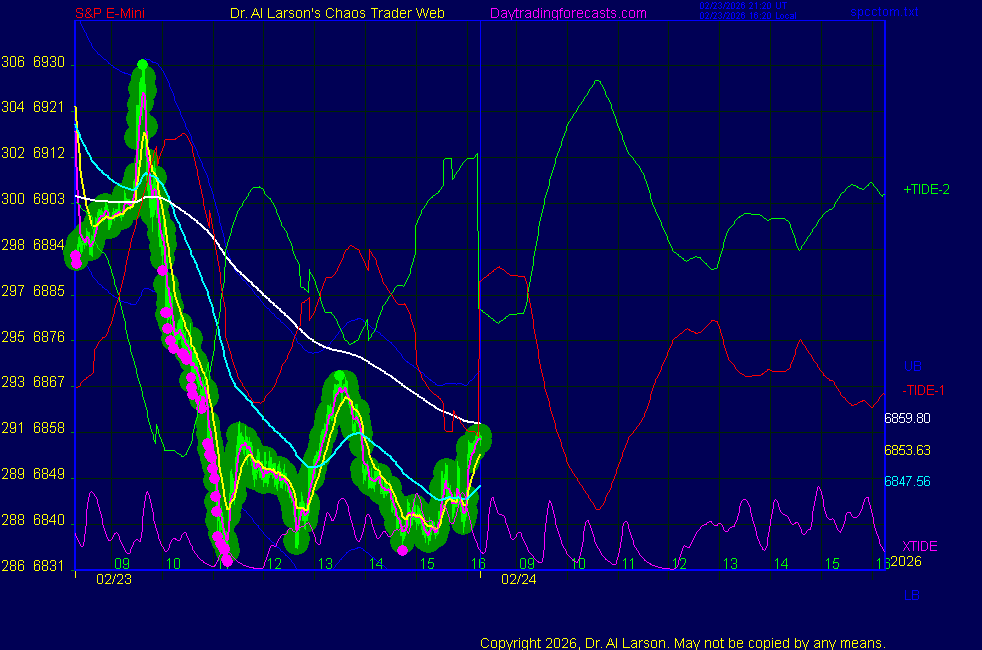This screenshot has width=982, height=650.
Task: Click the UB upper band label
Action: (x=912, y=366)
